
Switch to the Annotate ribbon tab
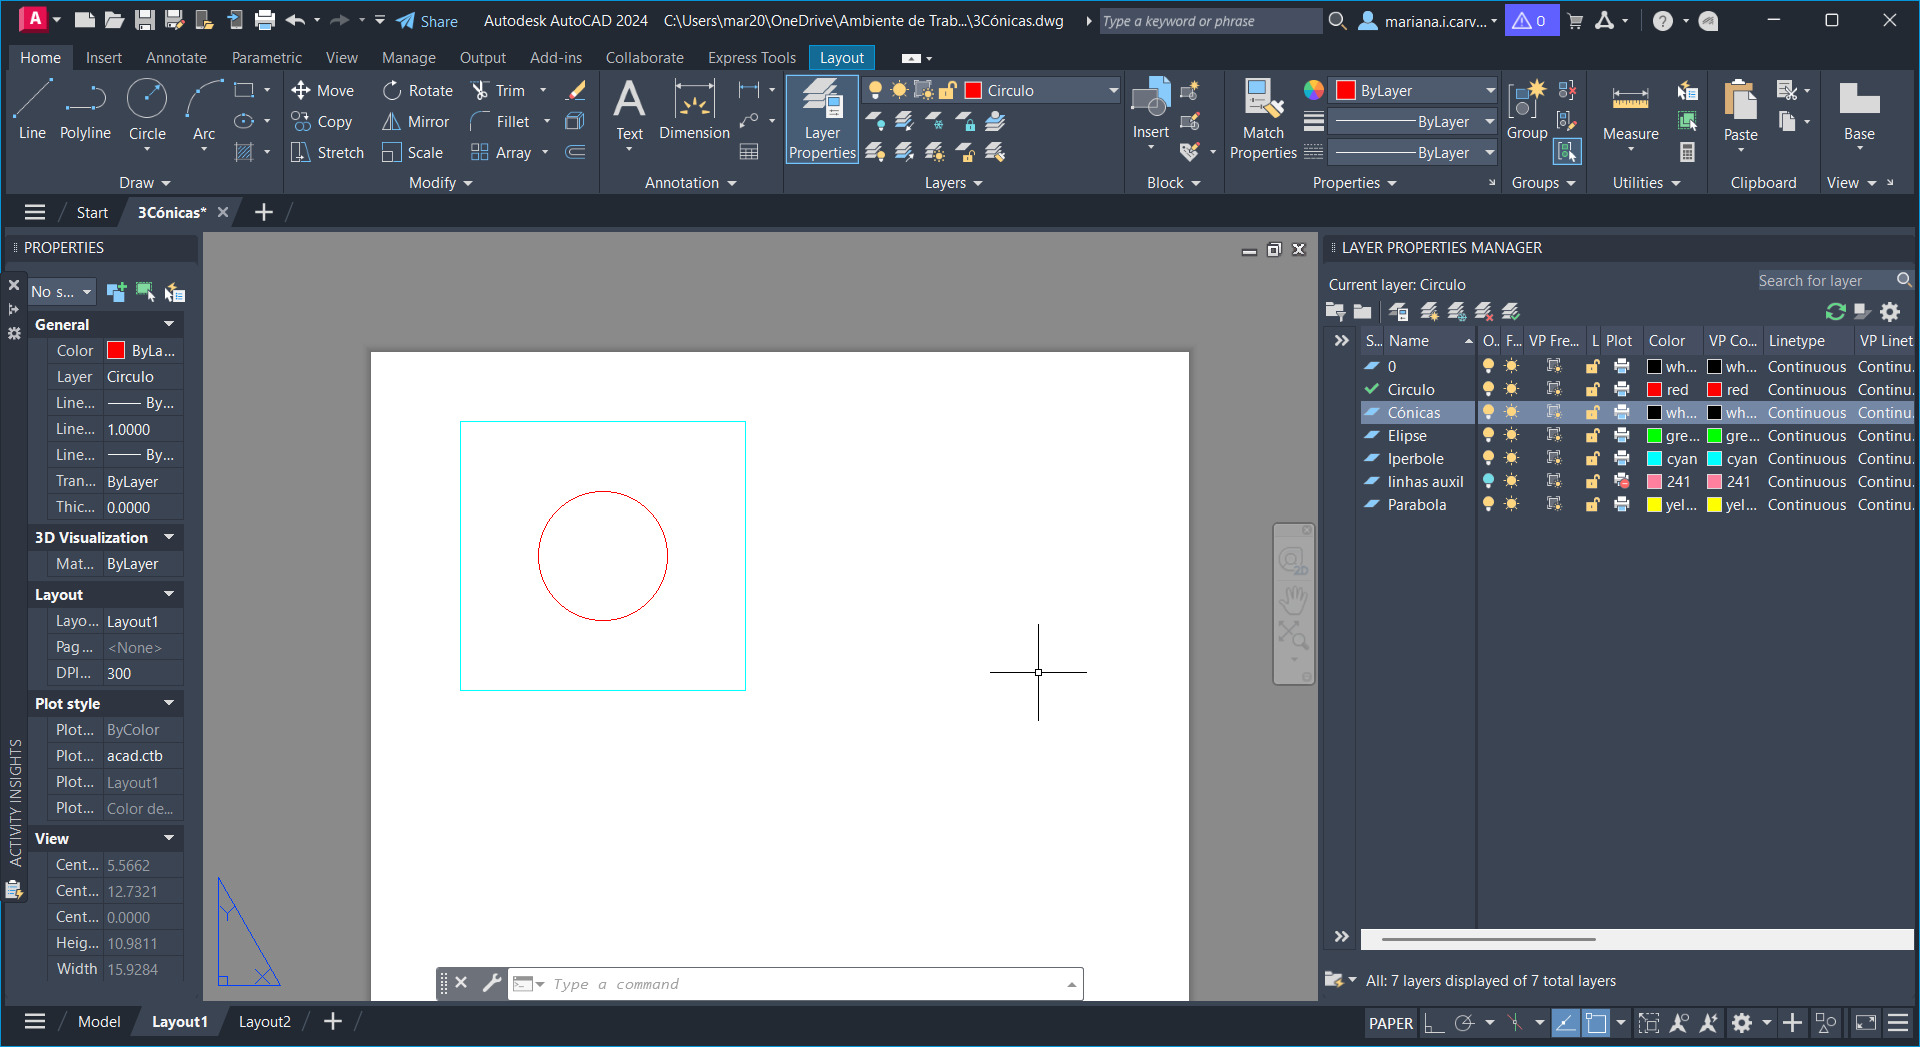pyautogui.click(x=176, y=58)
